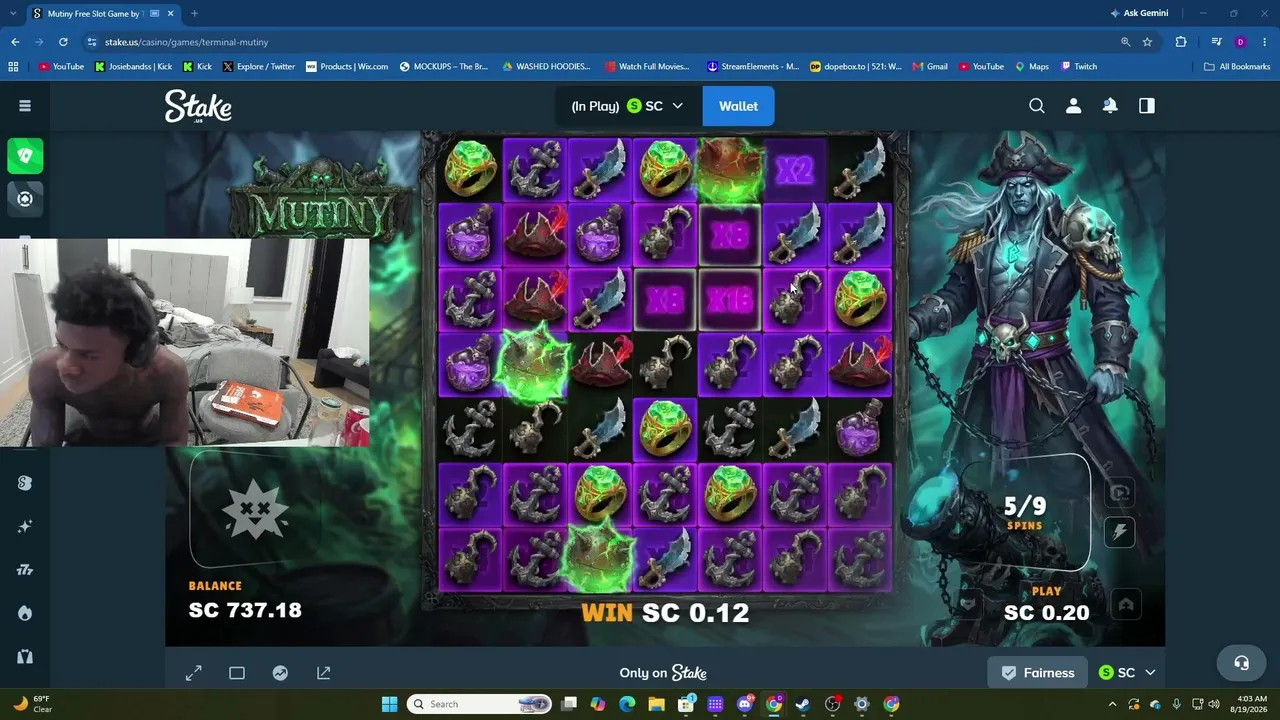Viewport: 1280px width, 720px height.
Task: Open Twitch bookmark
Action: [1079, 67]
